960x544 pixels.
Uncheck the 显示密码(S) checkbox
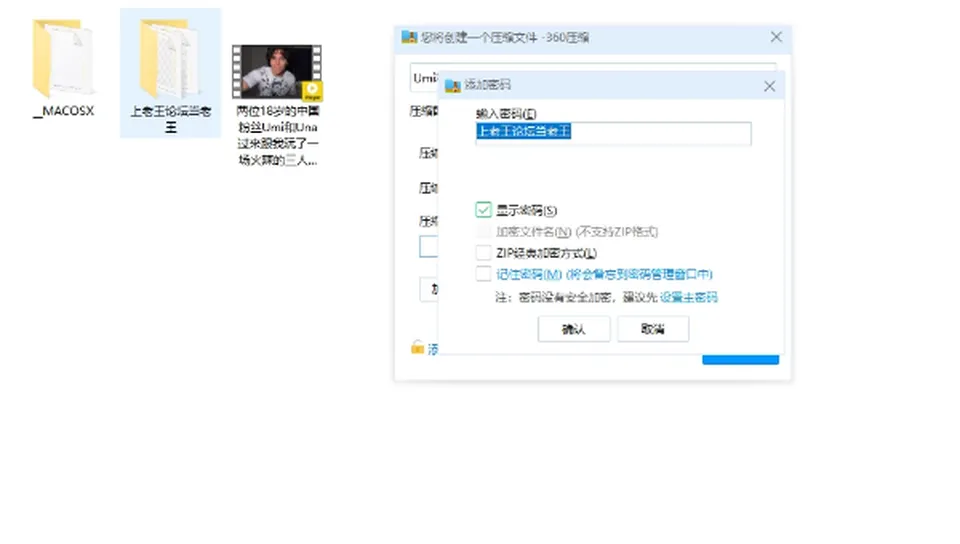483,210
